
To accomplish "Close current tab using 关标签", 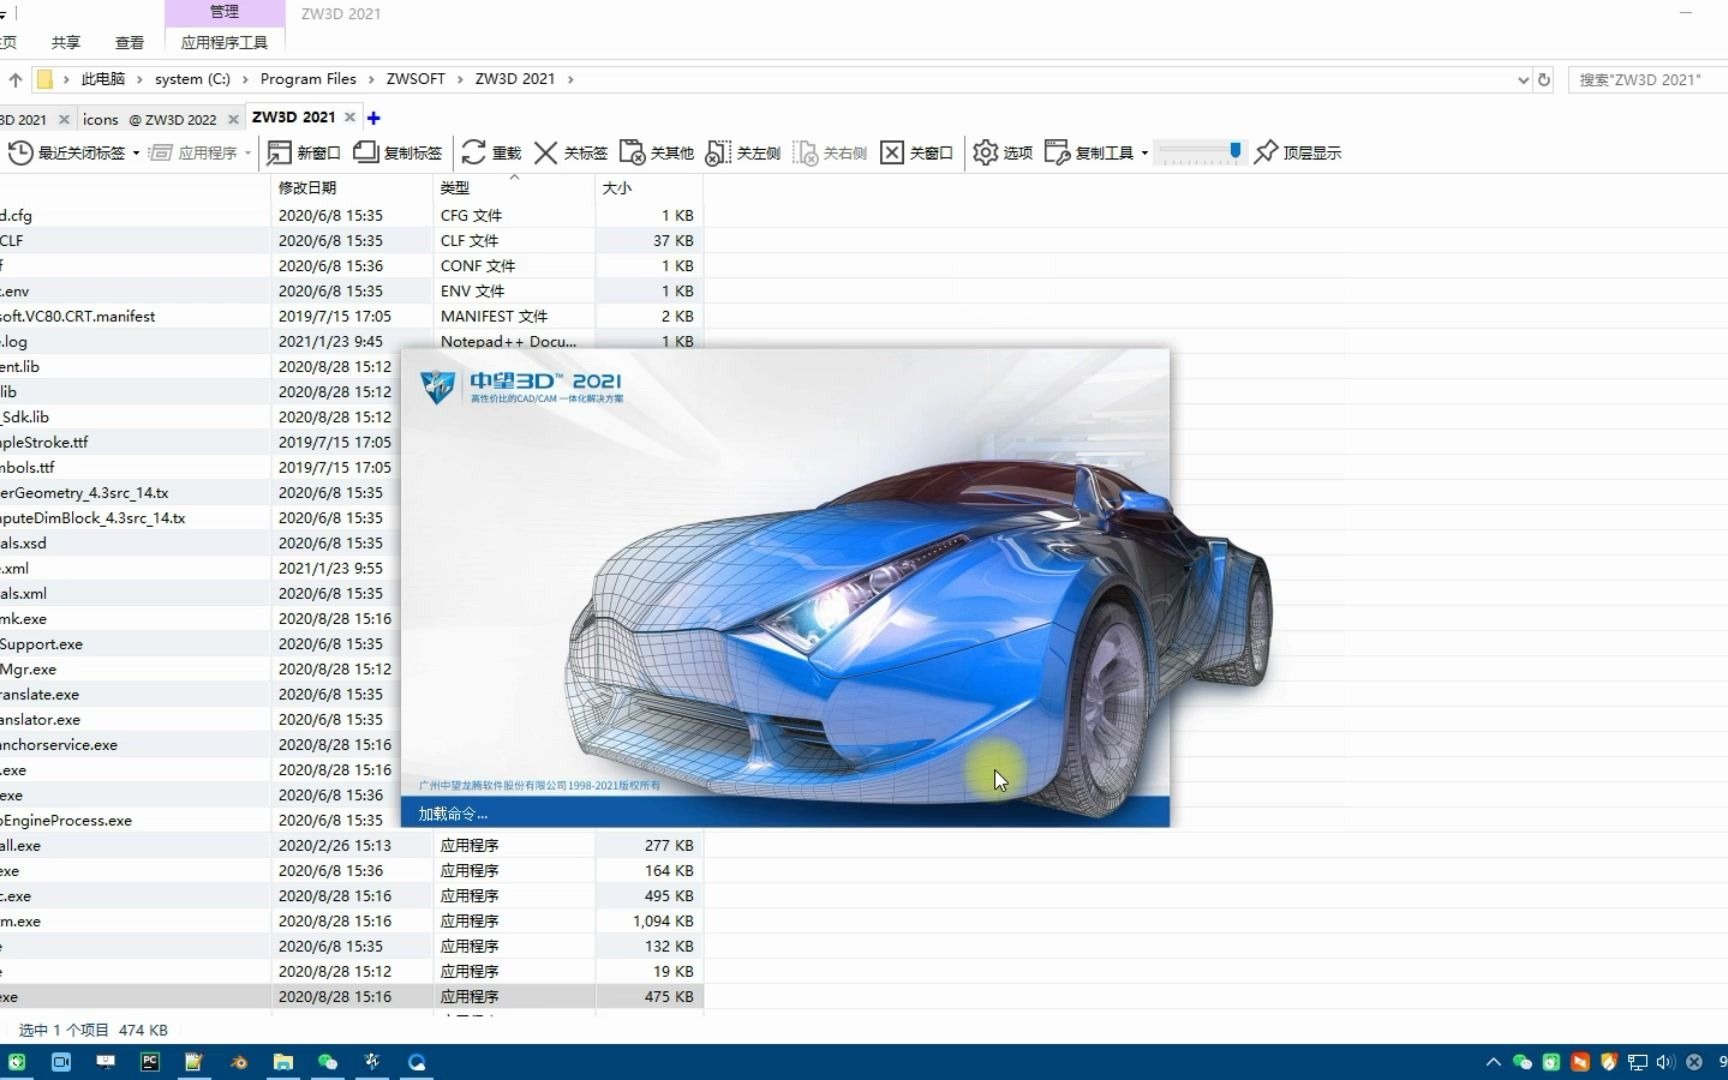I will click(x=570, y=152).
